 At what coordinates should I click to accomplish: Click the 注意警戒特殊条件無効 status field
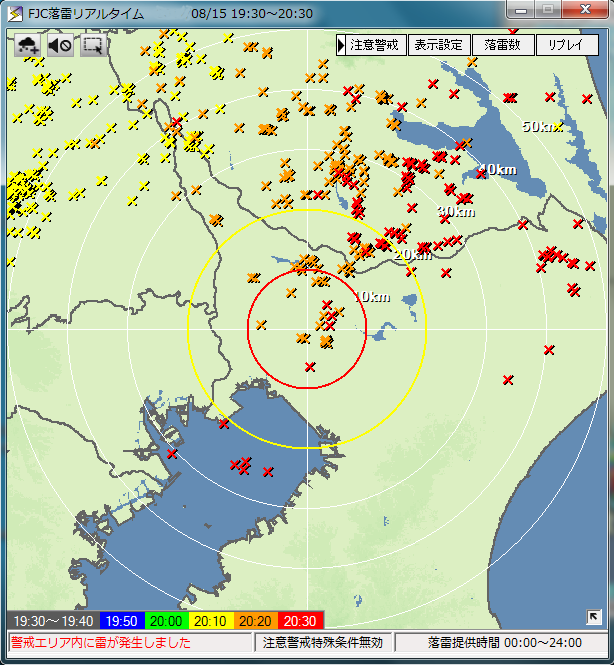323,643
